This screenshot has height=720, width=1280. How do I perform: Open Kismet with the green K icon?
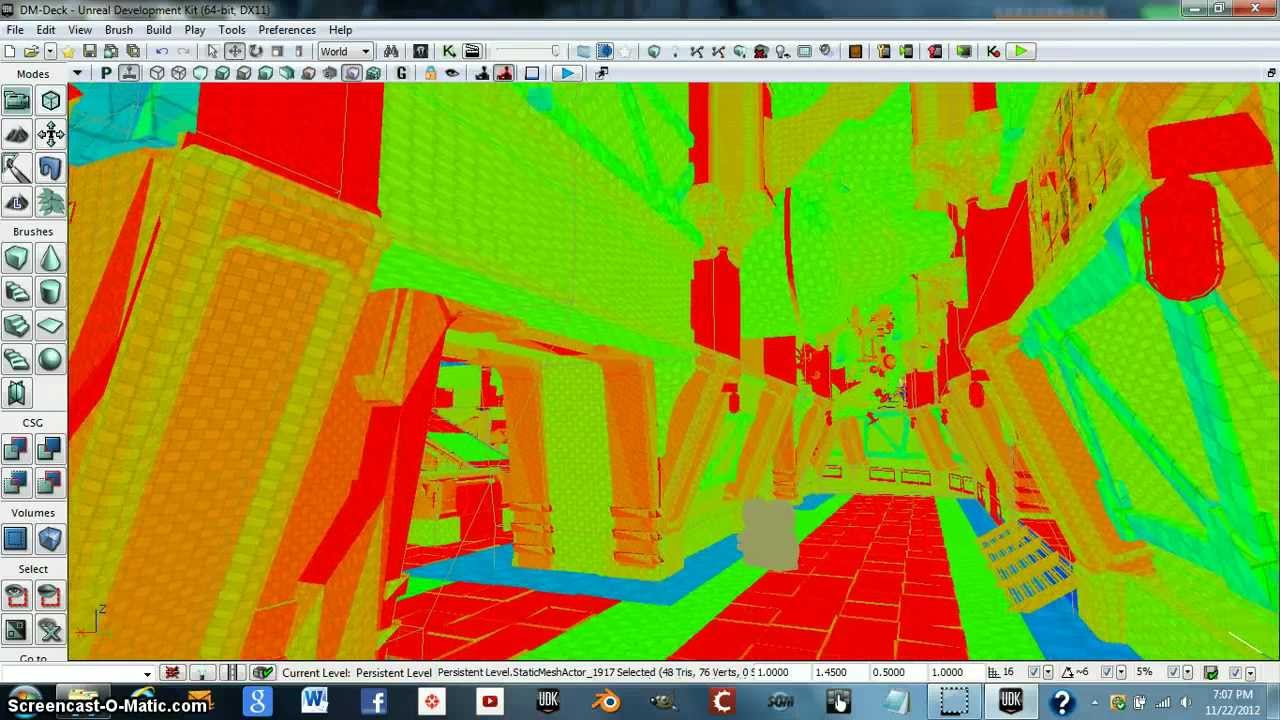(449, 51)
